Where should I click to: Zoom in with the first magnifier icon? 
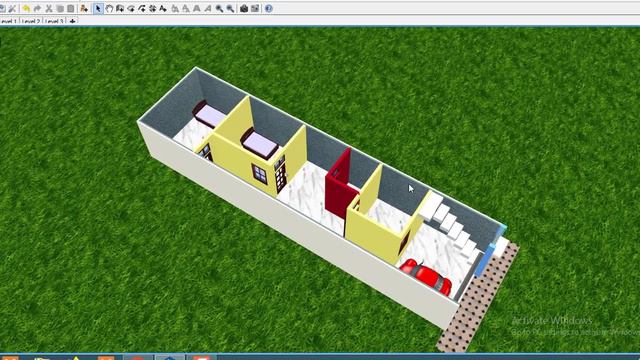(x=219, y=8)
